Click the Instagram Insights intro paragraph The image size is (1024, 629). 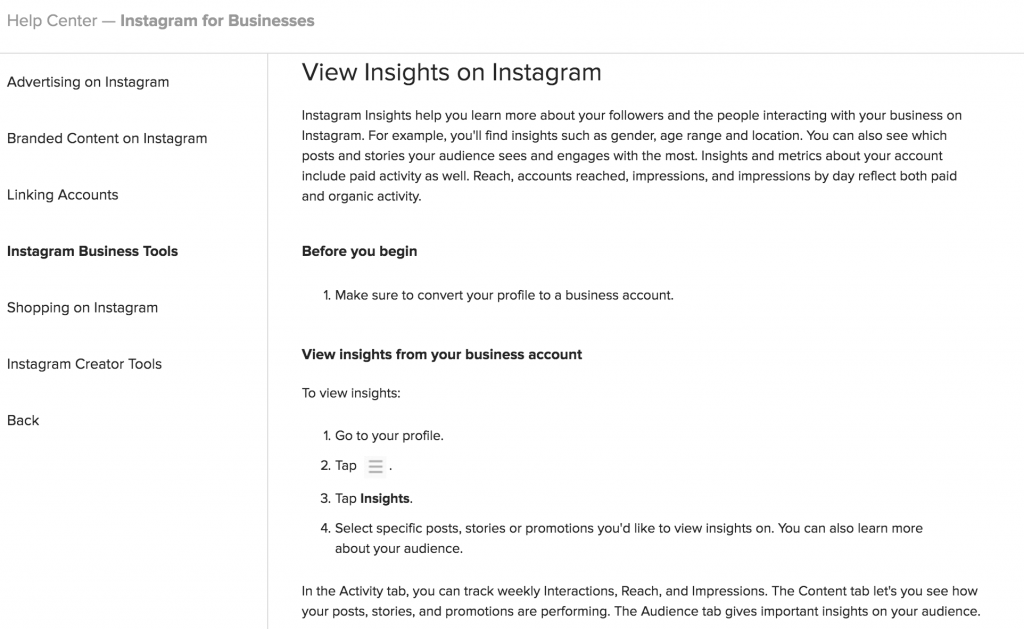(x=632, y=155)
